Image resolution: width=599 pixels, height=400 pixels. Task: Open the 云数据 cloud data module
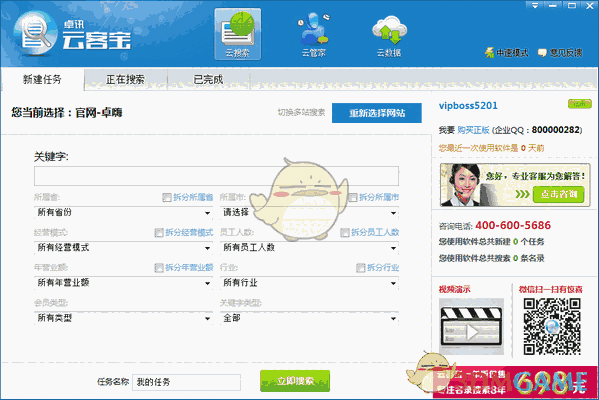click(389, 36)
